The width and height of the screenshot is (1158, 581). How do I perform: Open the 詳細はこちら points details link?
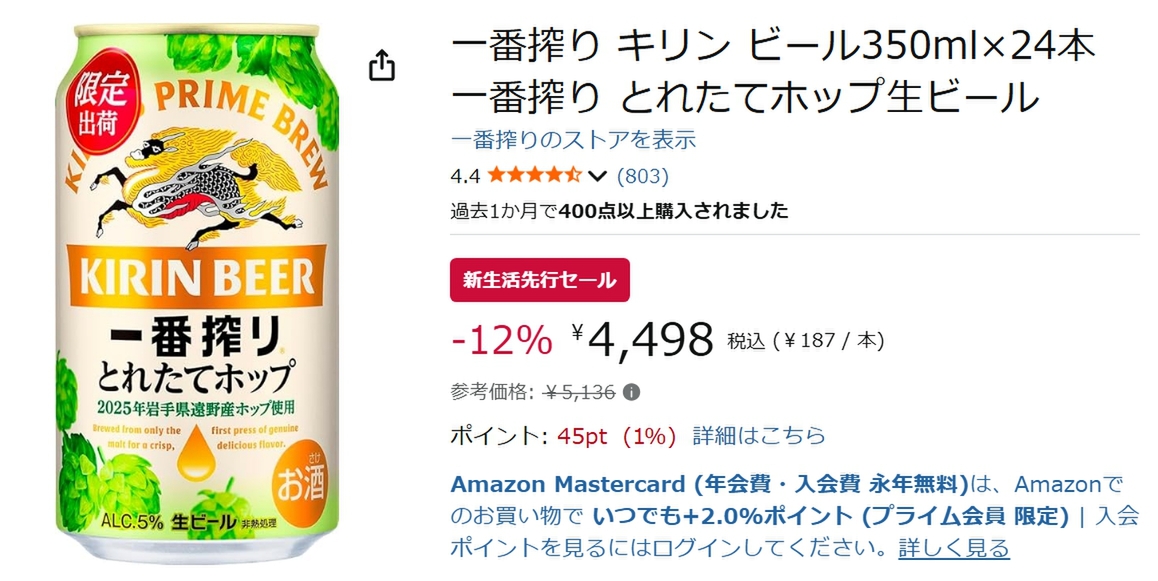[x=759, y=435]
